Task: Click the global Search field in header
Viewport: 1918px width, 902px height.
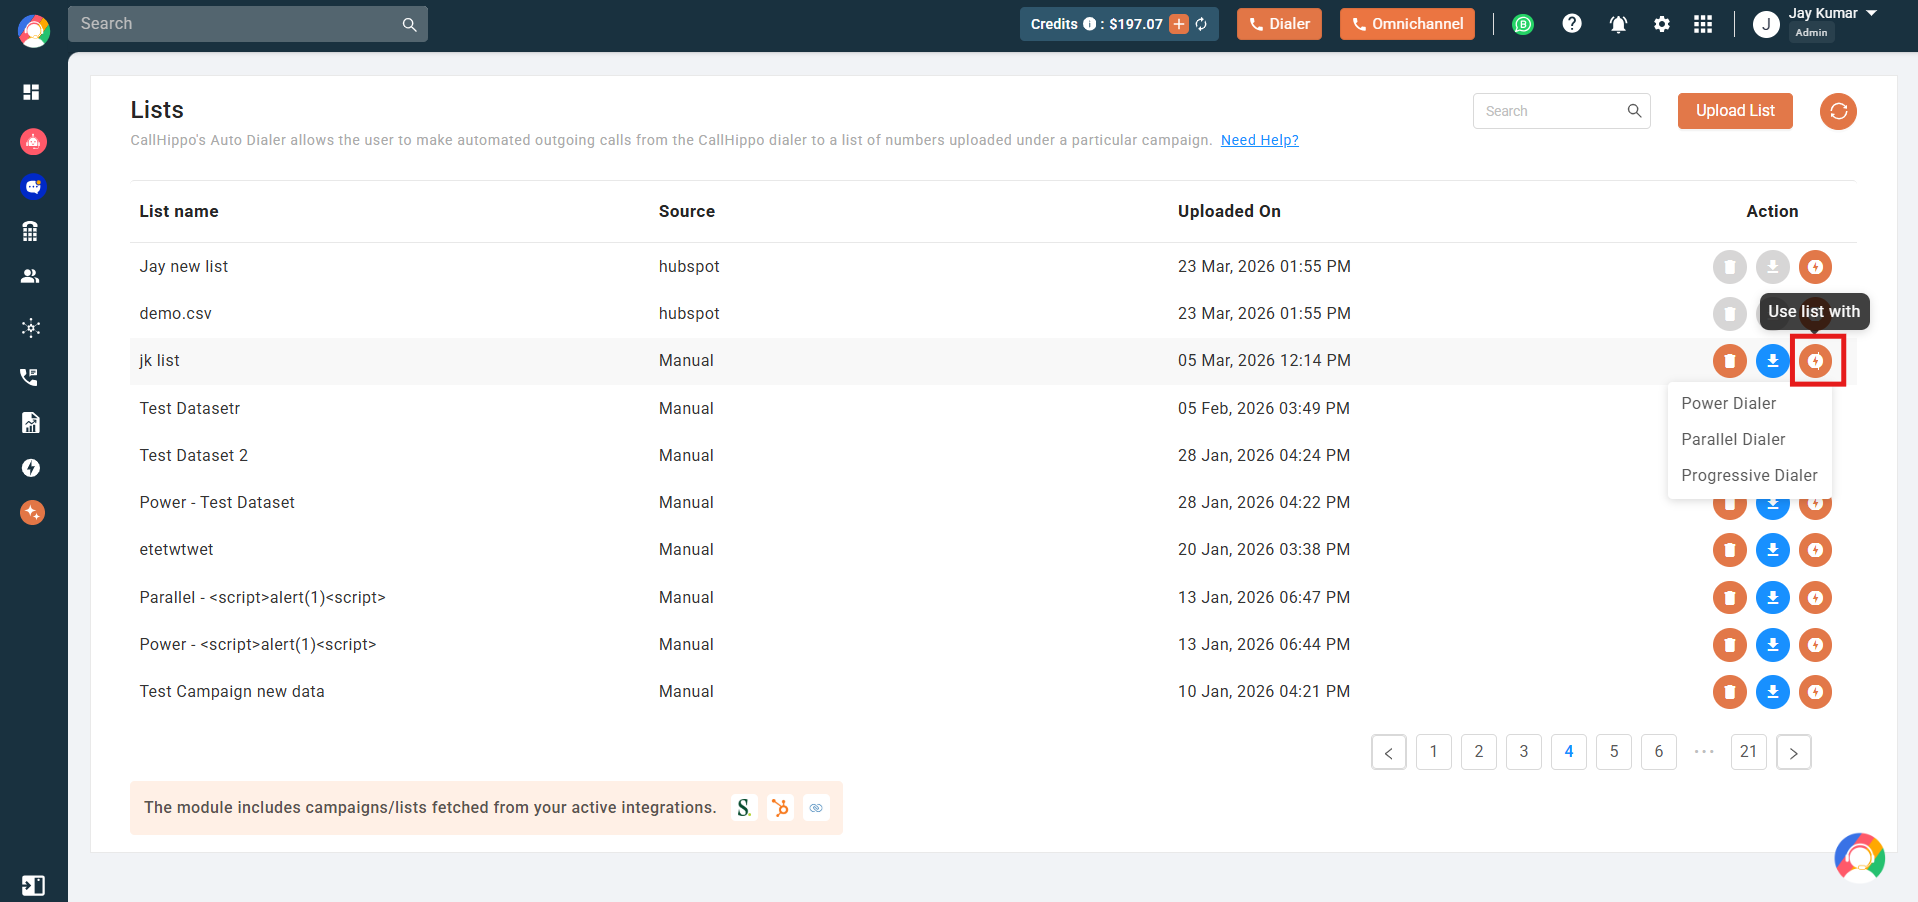Action: [x=248, y=24]
